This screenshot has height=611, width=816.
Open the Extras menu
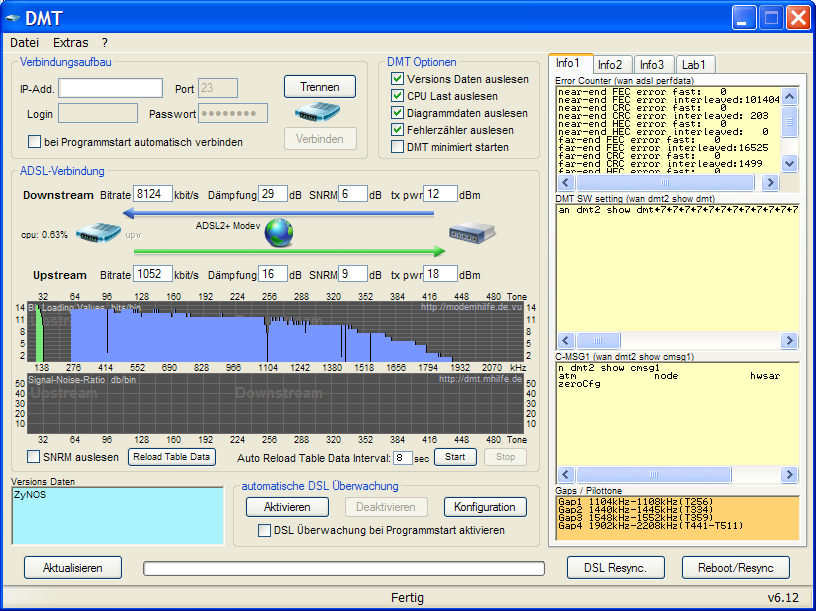click(70, 43)
